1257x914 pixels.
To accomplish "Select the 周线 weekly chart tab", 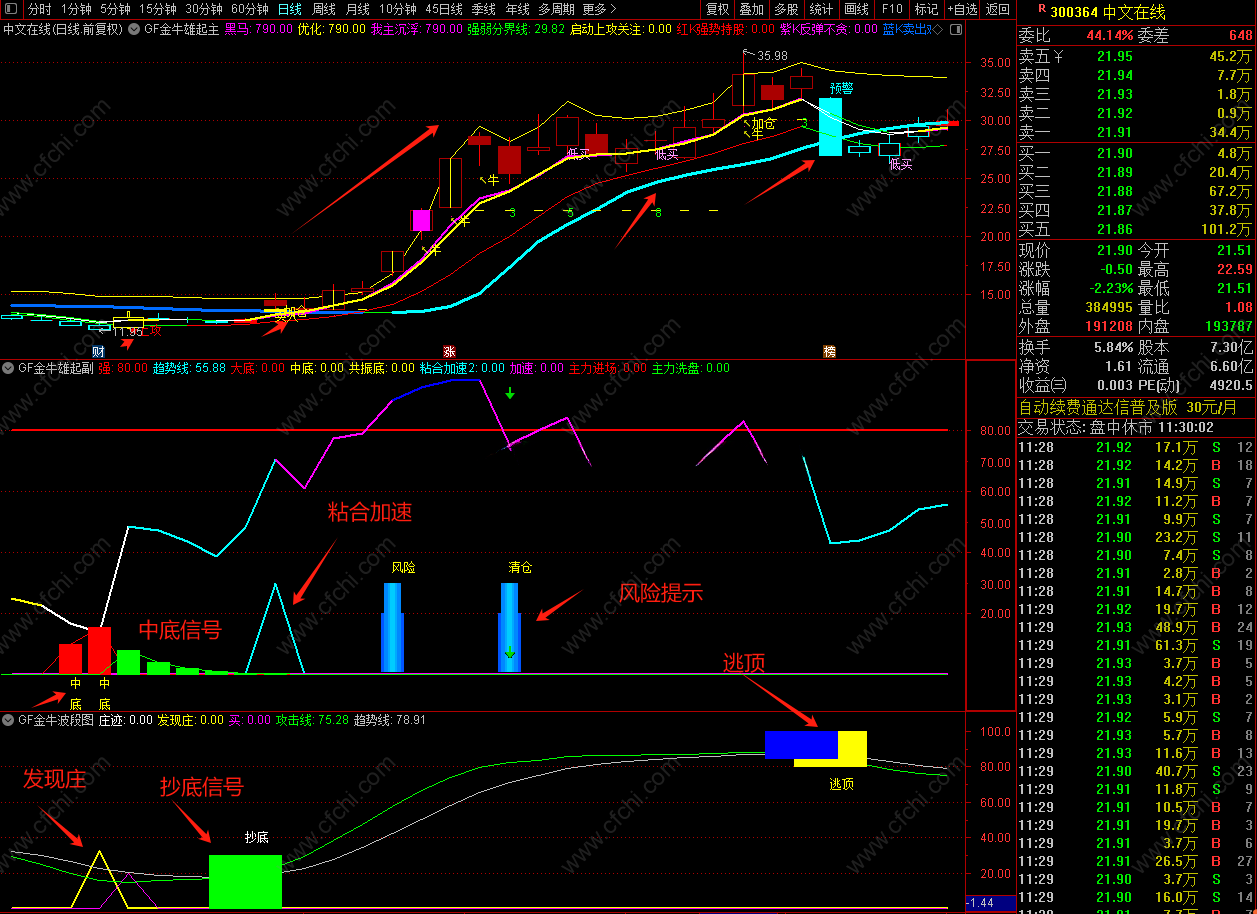I will pos(324,9).
